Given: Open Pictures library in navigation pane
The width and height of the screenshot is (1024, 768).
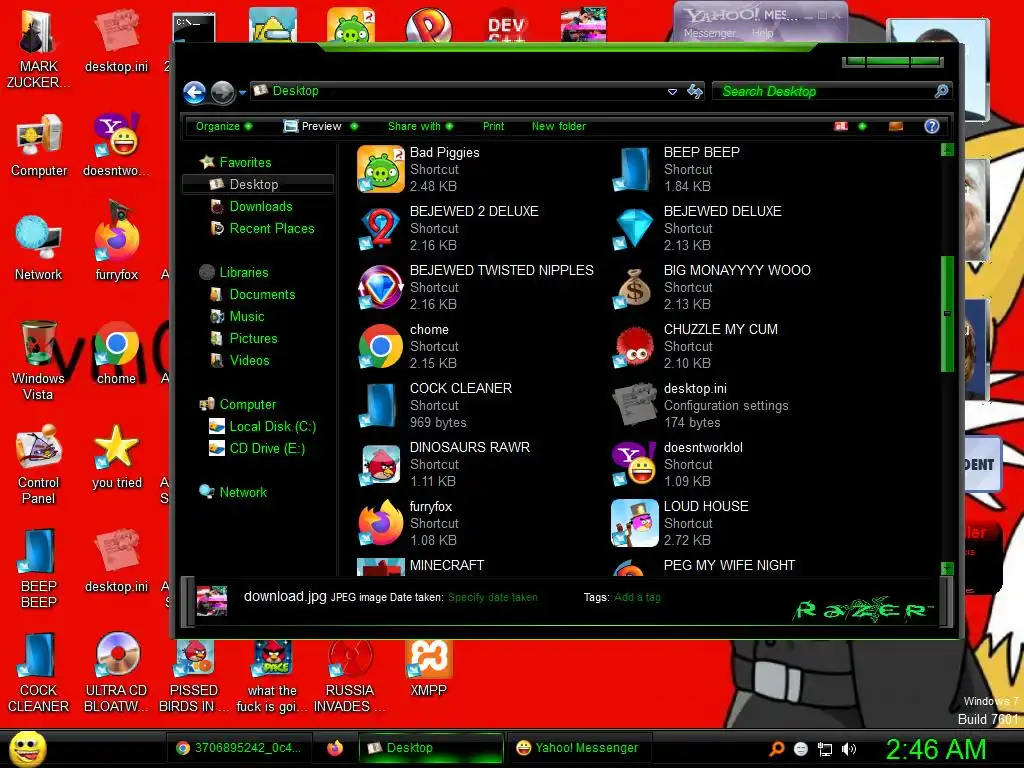Looking at the screenshot, I should point(253,338).
